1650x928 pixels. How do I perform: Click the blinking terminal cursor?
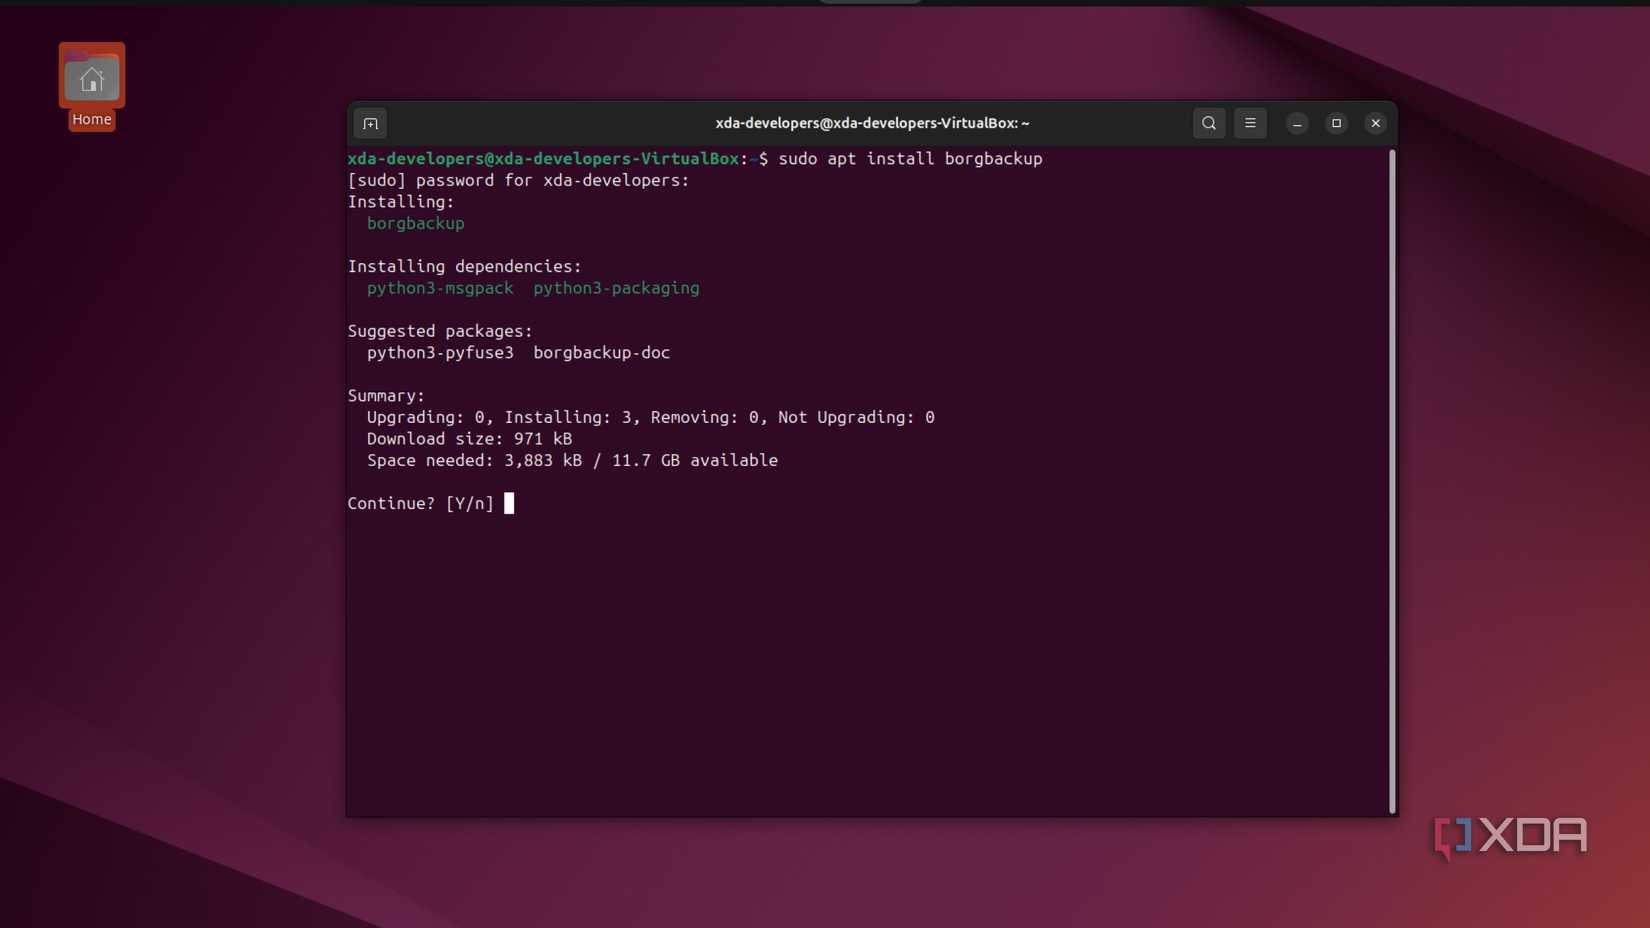point(509,503)
